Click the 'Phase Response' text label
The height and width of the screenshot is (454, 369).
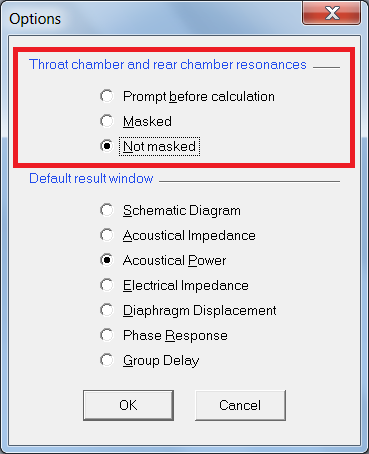[x=175, y=335]
